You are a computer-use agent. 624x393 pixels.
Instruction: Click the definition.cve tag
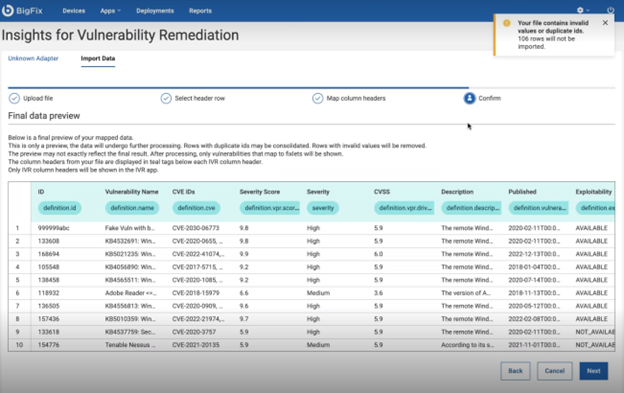[x=196, y=208]
